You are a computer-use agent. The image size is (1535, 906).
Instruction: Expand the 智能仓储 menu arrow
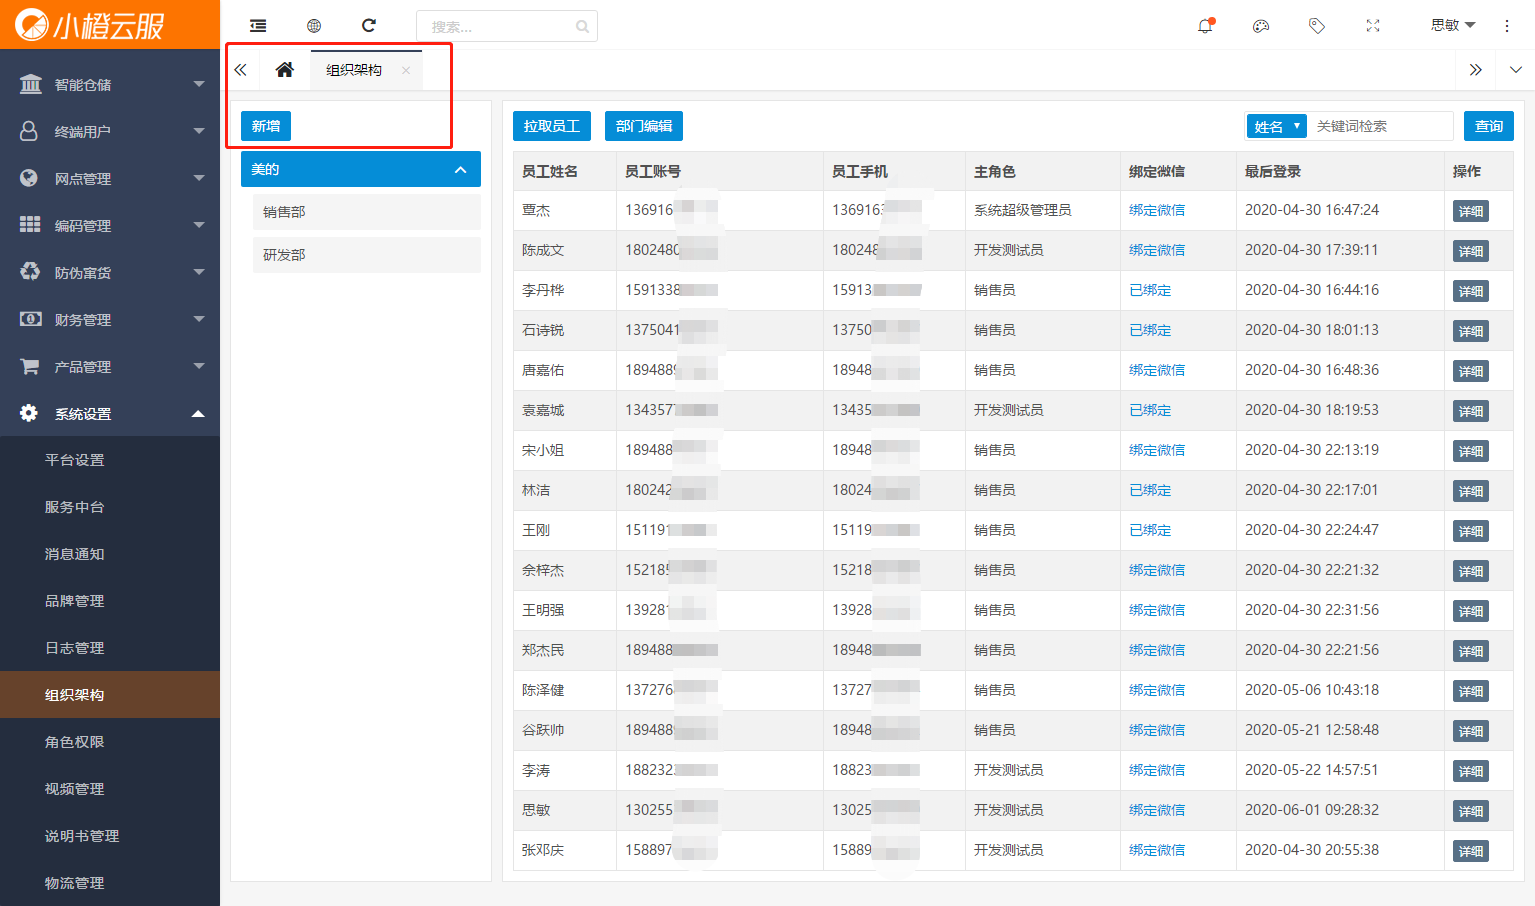199,84
